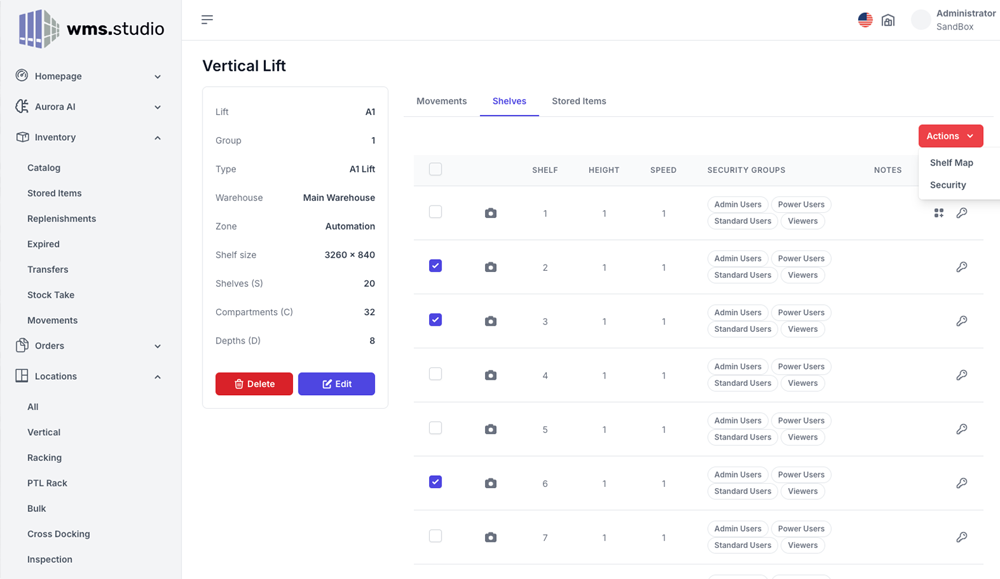
Task: Click the camera icon for shelf 6
Action: click(490, 483)
